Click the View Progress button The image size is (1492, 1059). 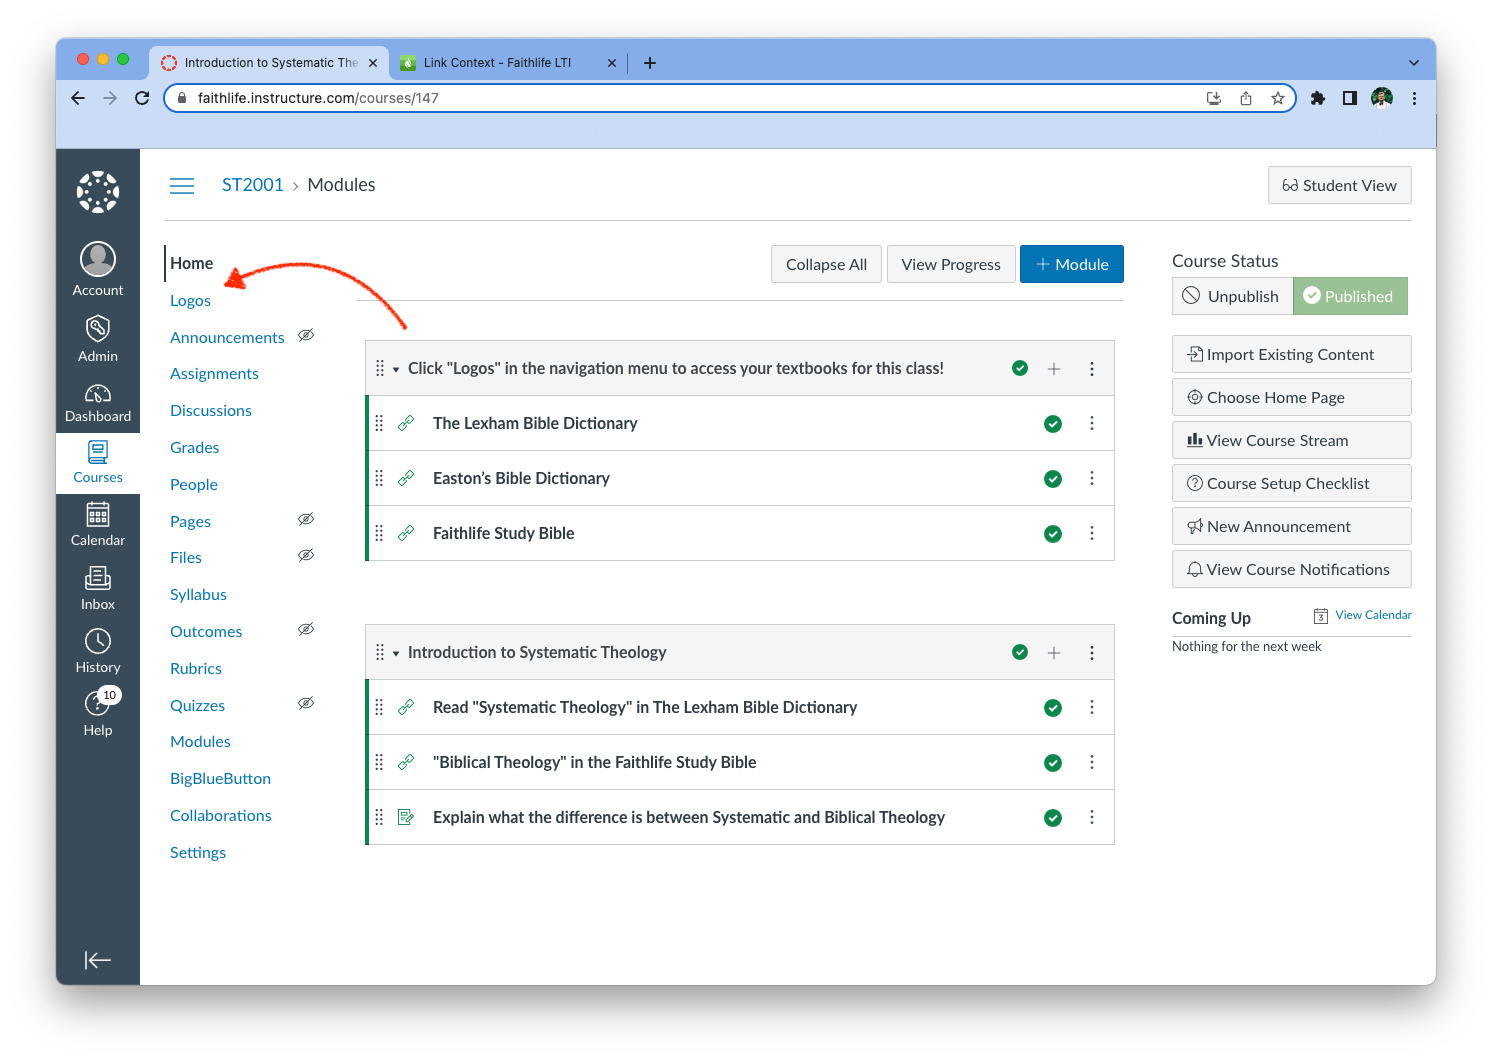(x=951, y=264)
